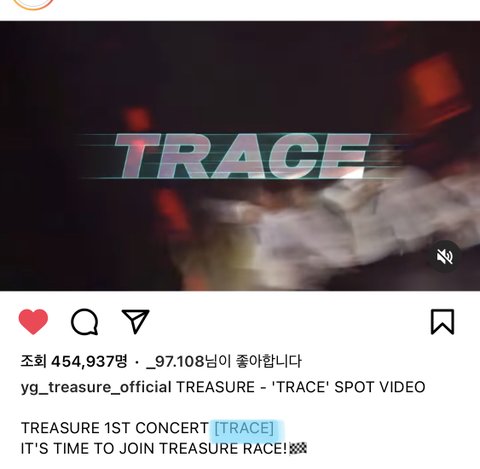Open the _97.108 user profile

pos(175,361)
